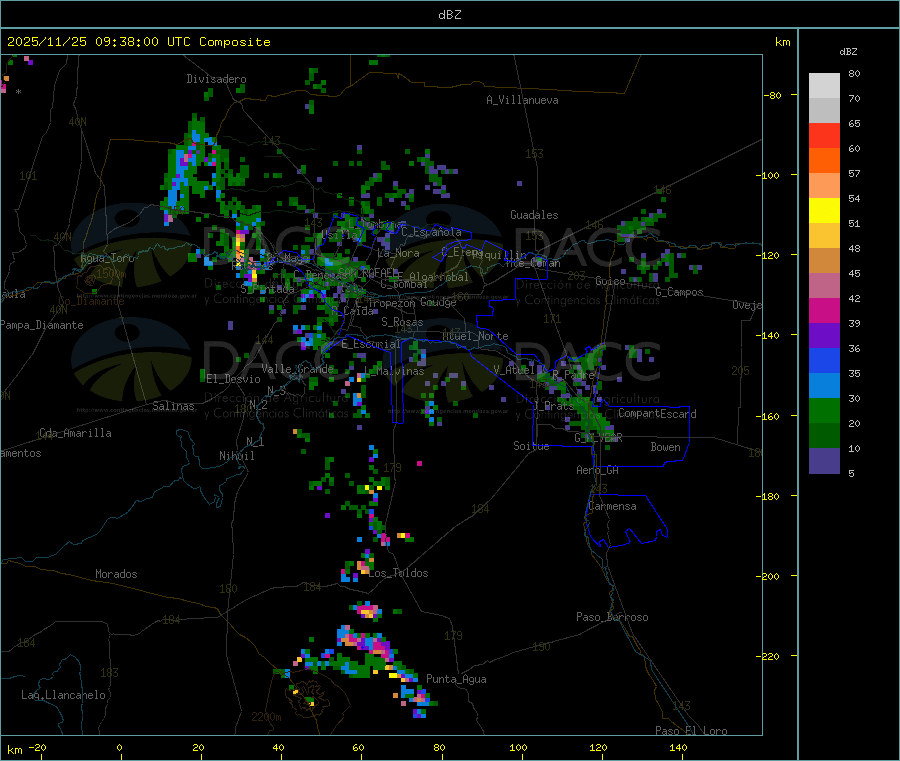The image size is (900, 761).
Task: Click the G_Campos location label
Action: (680, 292)
